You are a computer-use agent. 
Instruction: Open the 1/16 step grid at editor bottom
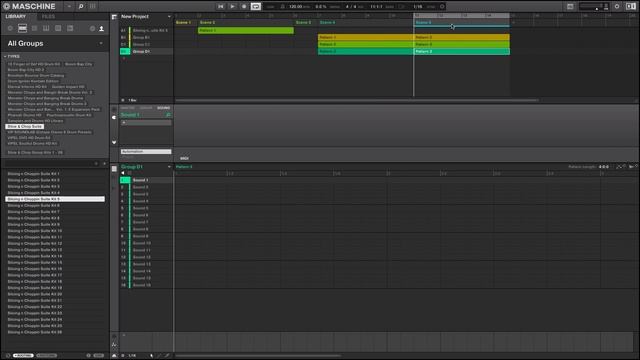pyautogui.click(x=132, y=356)
